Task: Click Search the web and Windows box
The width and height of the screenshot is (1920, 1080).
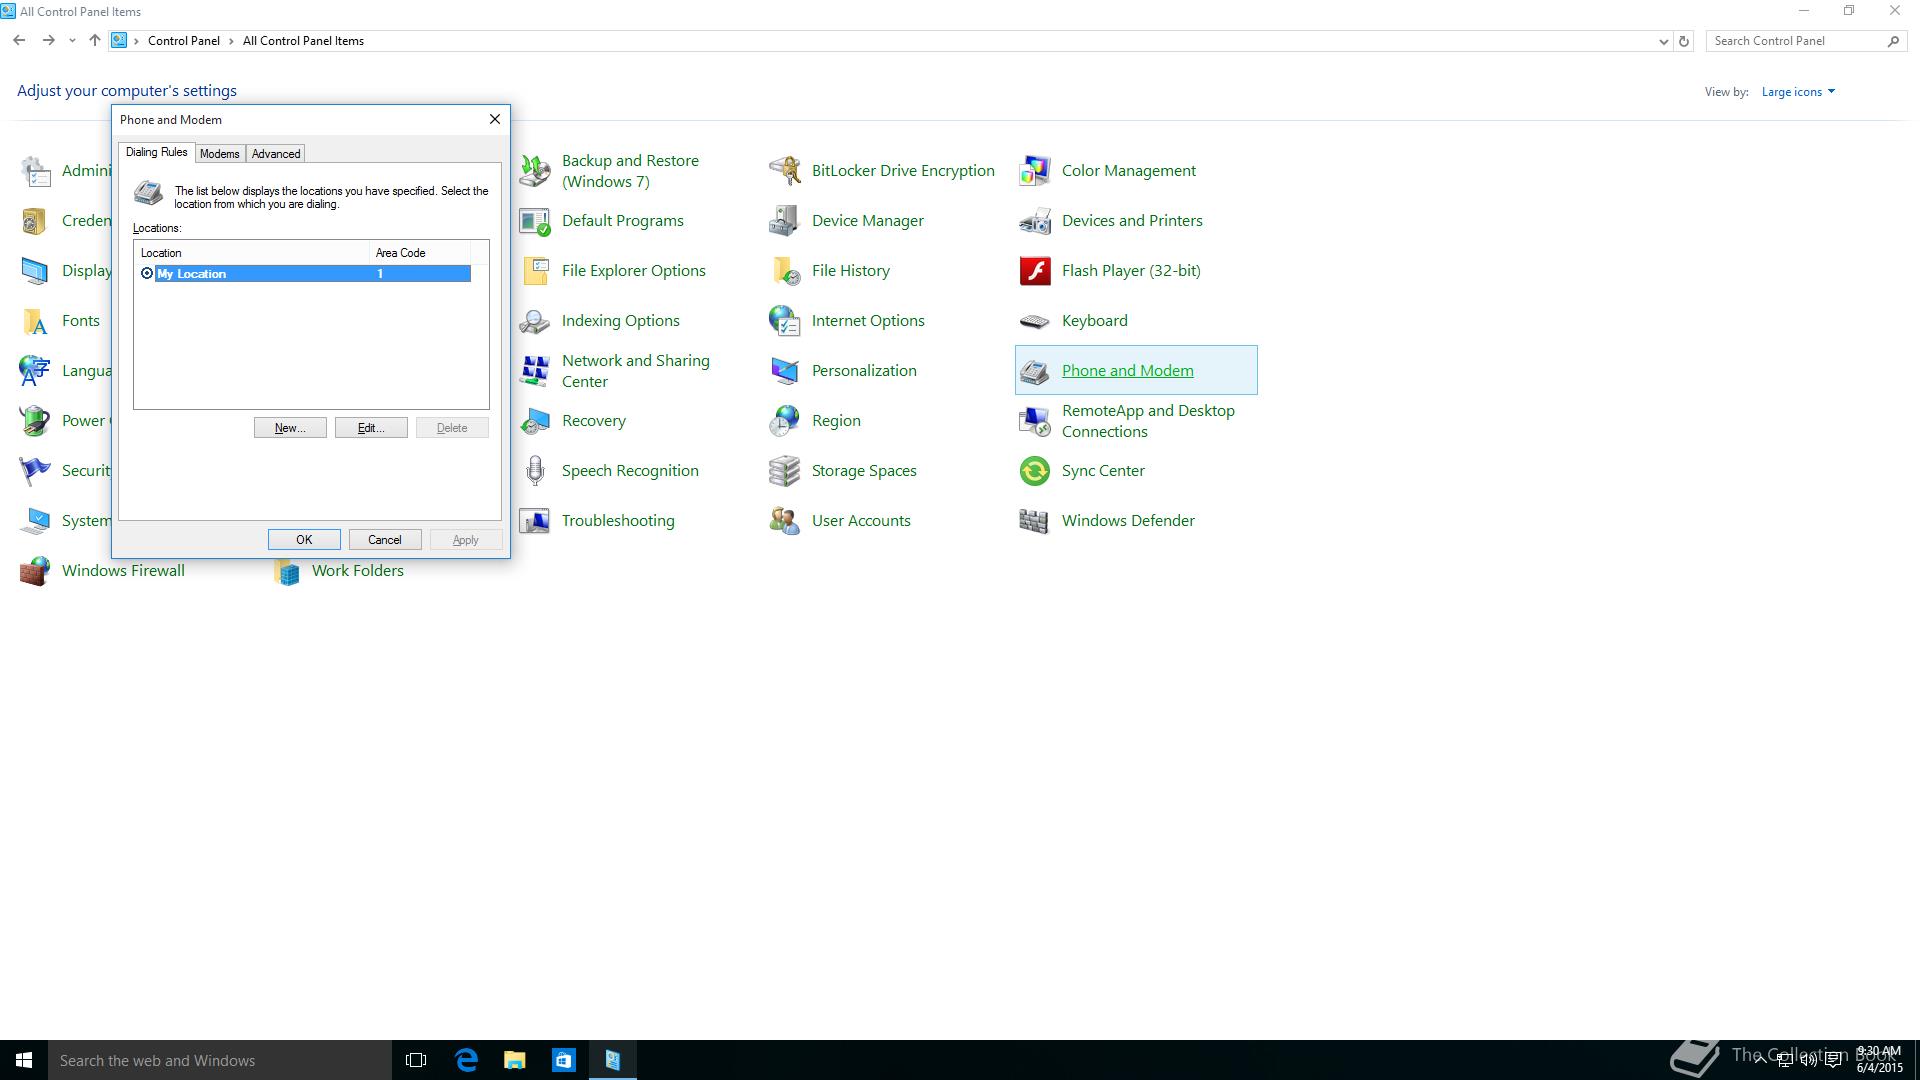Action: 220,1060
